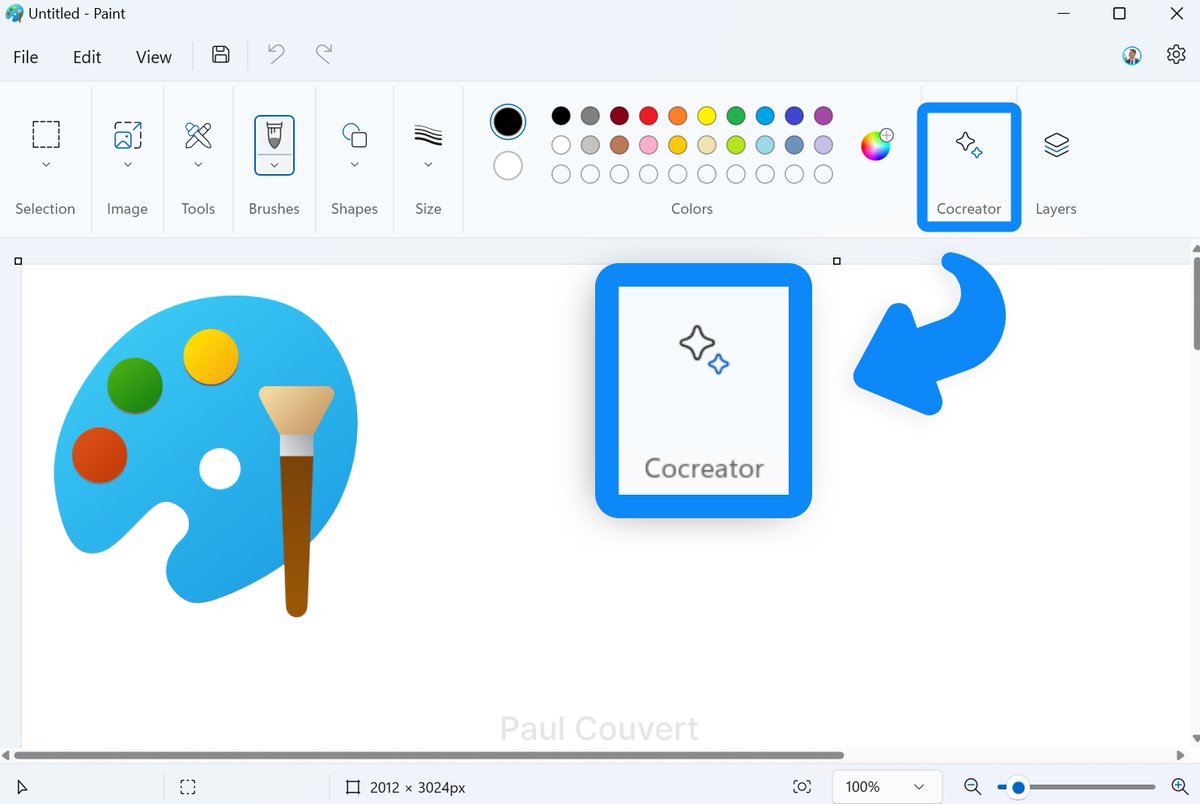
Task: Pick the yellow color swatch
Action: (707, 116)
